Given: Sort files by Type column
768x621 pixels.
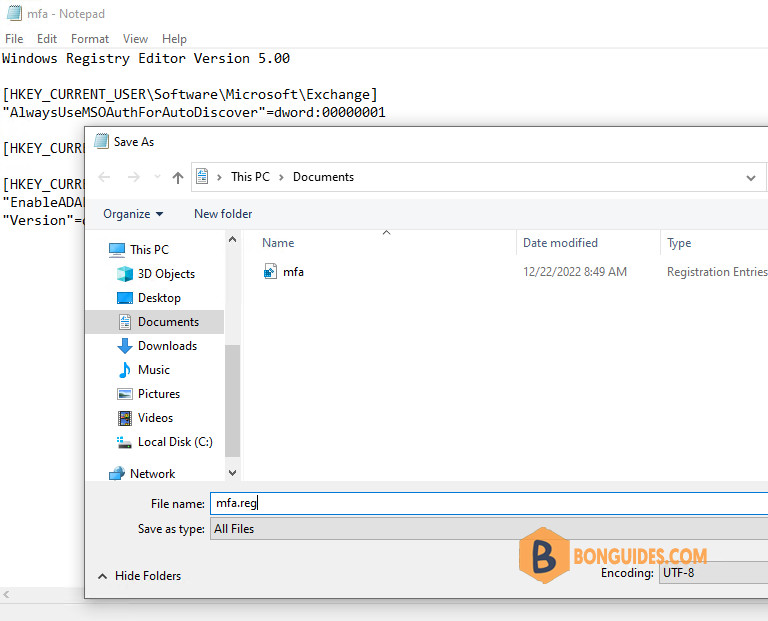Looking at the screenshot, I should [x=679, y=243].
